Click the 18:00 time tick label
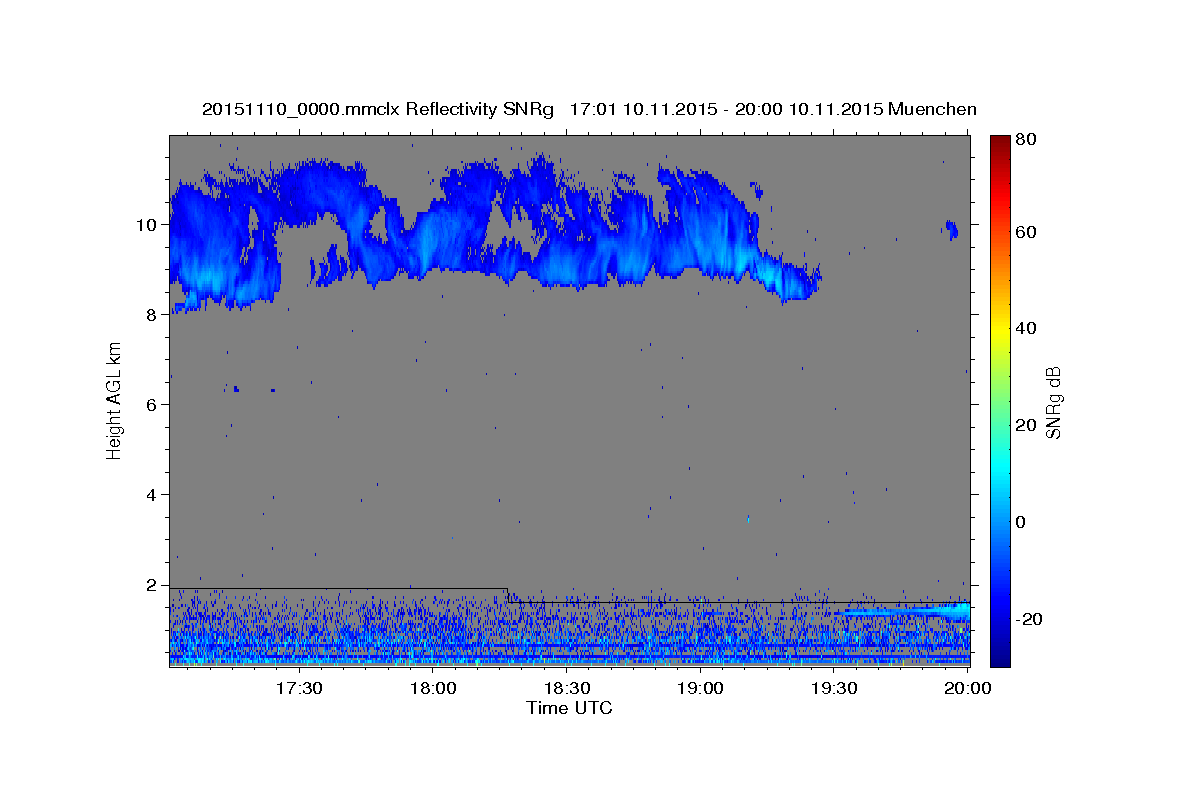This screenshot has height=800, width=1200. (x=433, y=688)
